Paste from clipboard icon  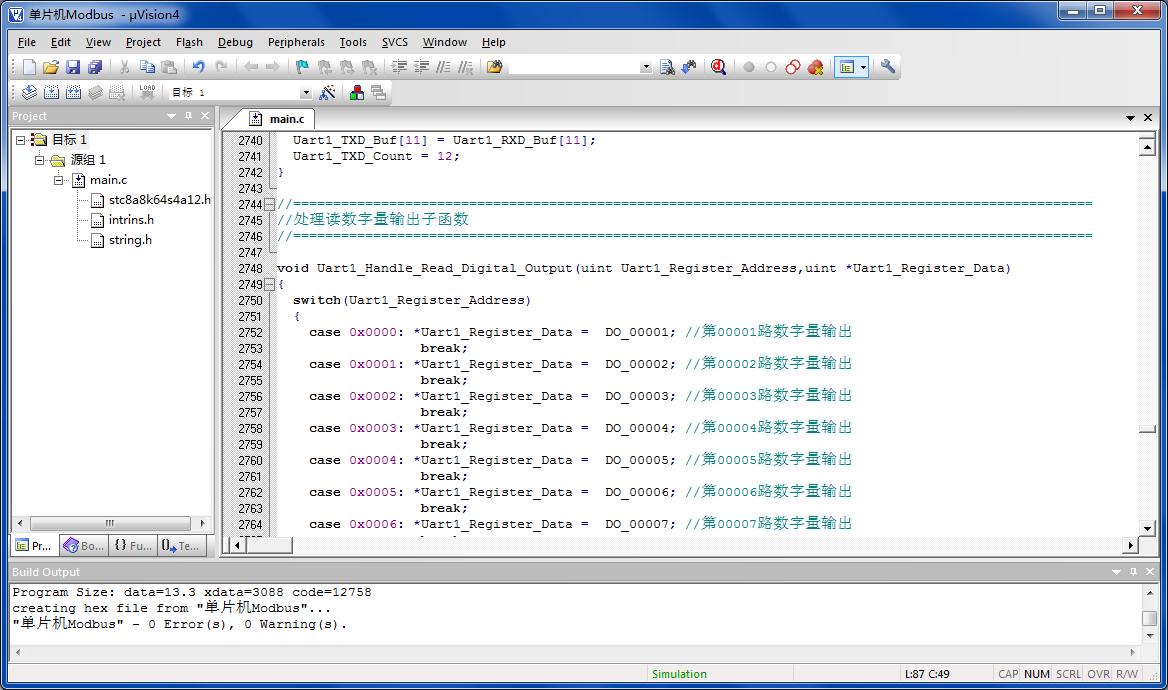click(x=169, y=67)
